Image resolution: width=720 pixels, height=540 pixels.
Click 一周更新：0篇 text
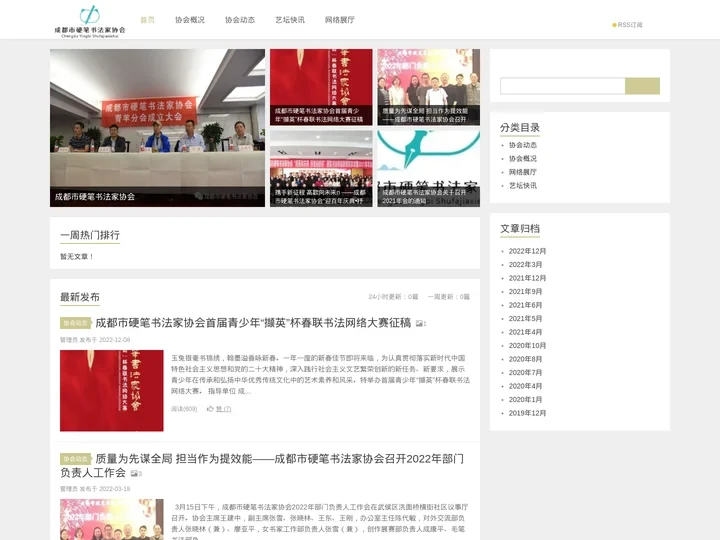coord(449,297)
